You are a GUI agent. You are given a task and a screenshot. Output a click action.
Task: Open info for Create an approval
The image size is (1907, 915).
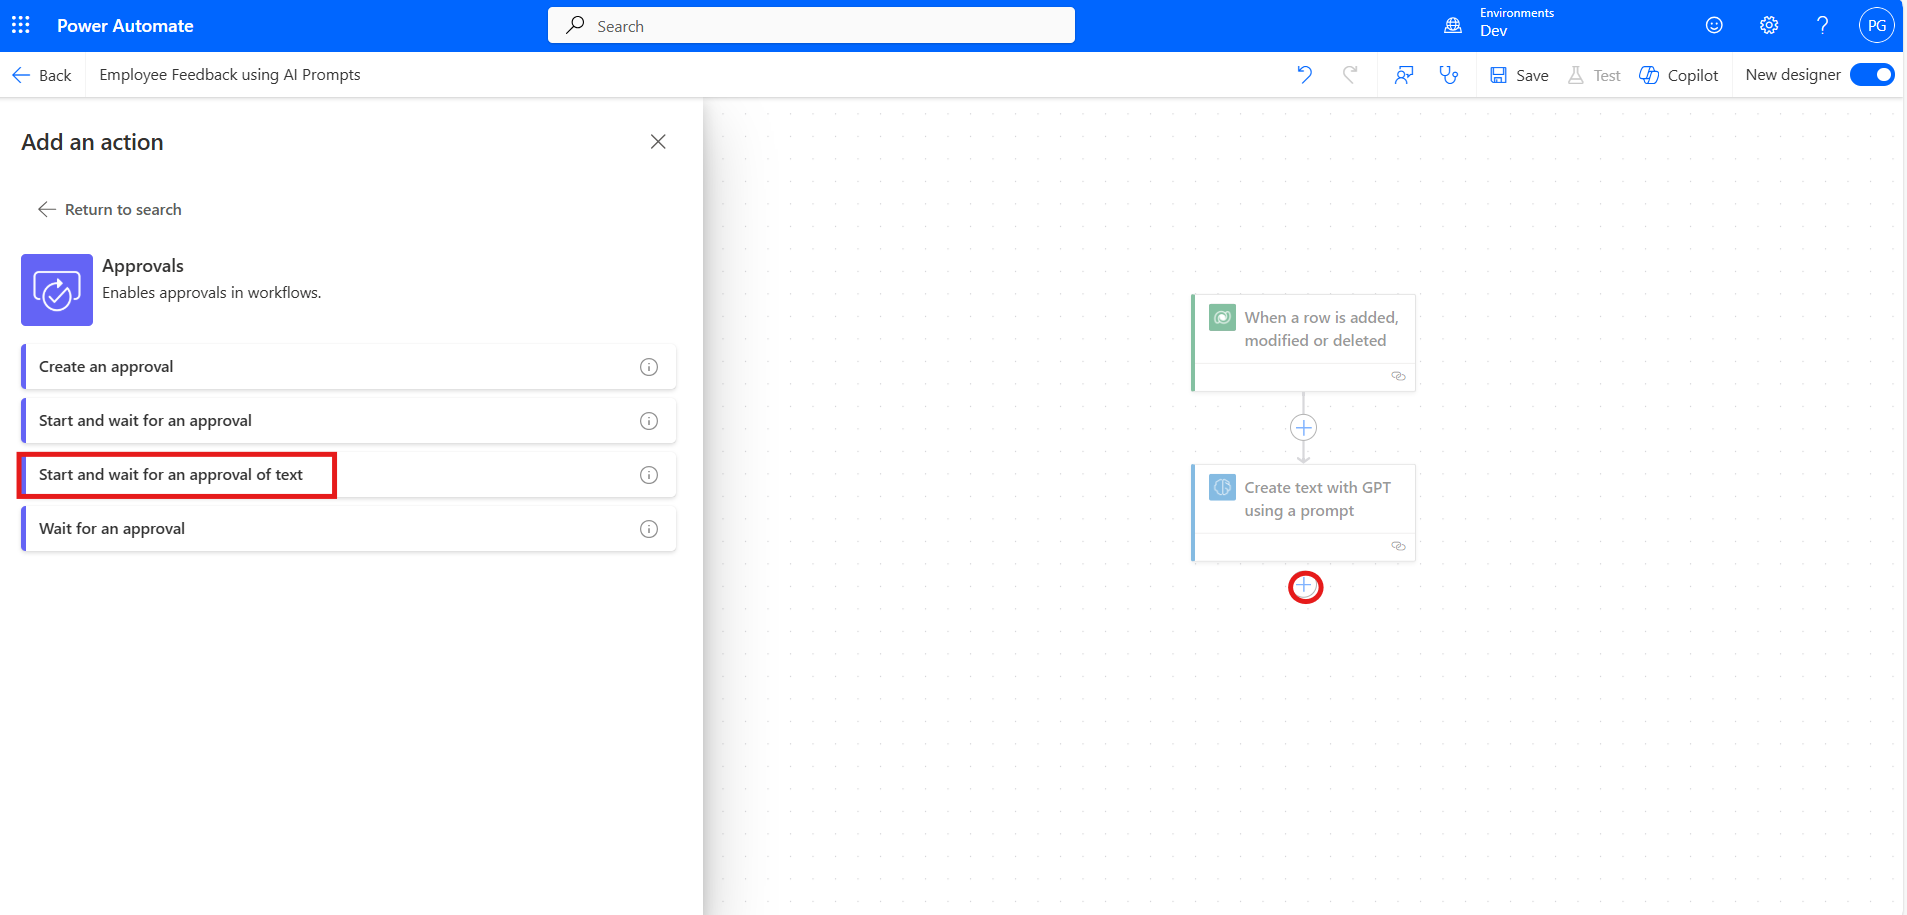[649, 367]
